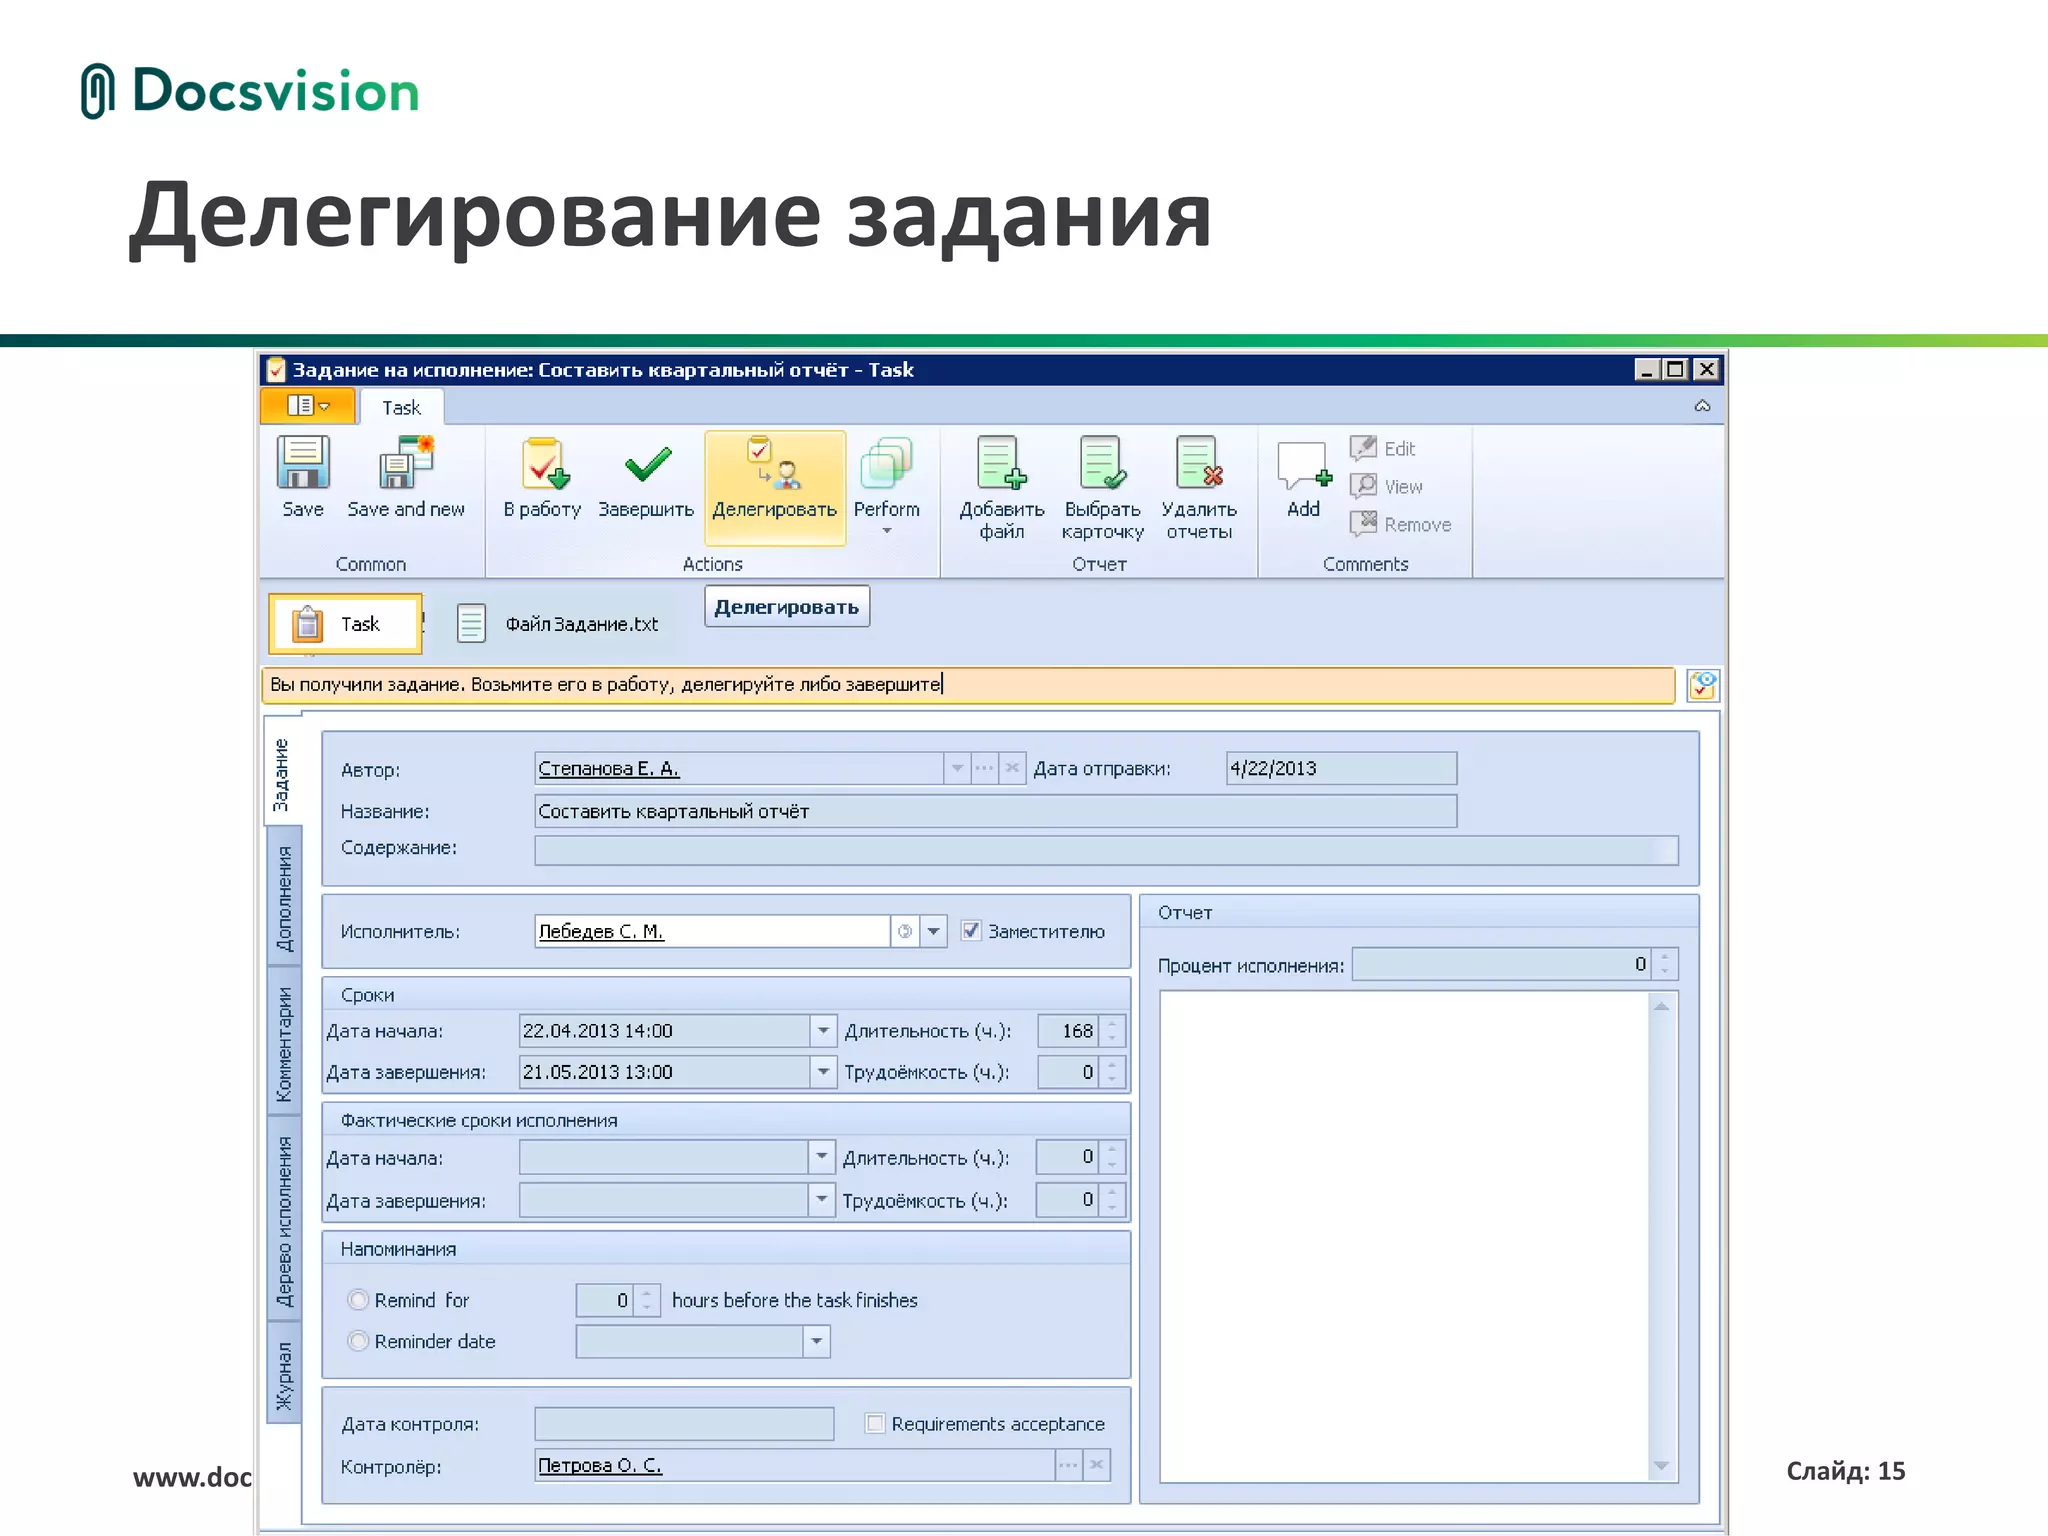Image resolution: width=2048 pixels, height=1536 pixels.
Task: Adjust 'Remind for' hours spinner
Action: pyautogui.click(x=647, y=1300)
